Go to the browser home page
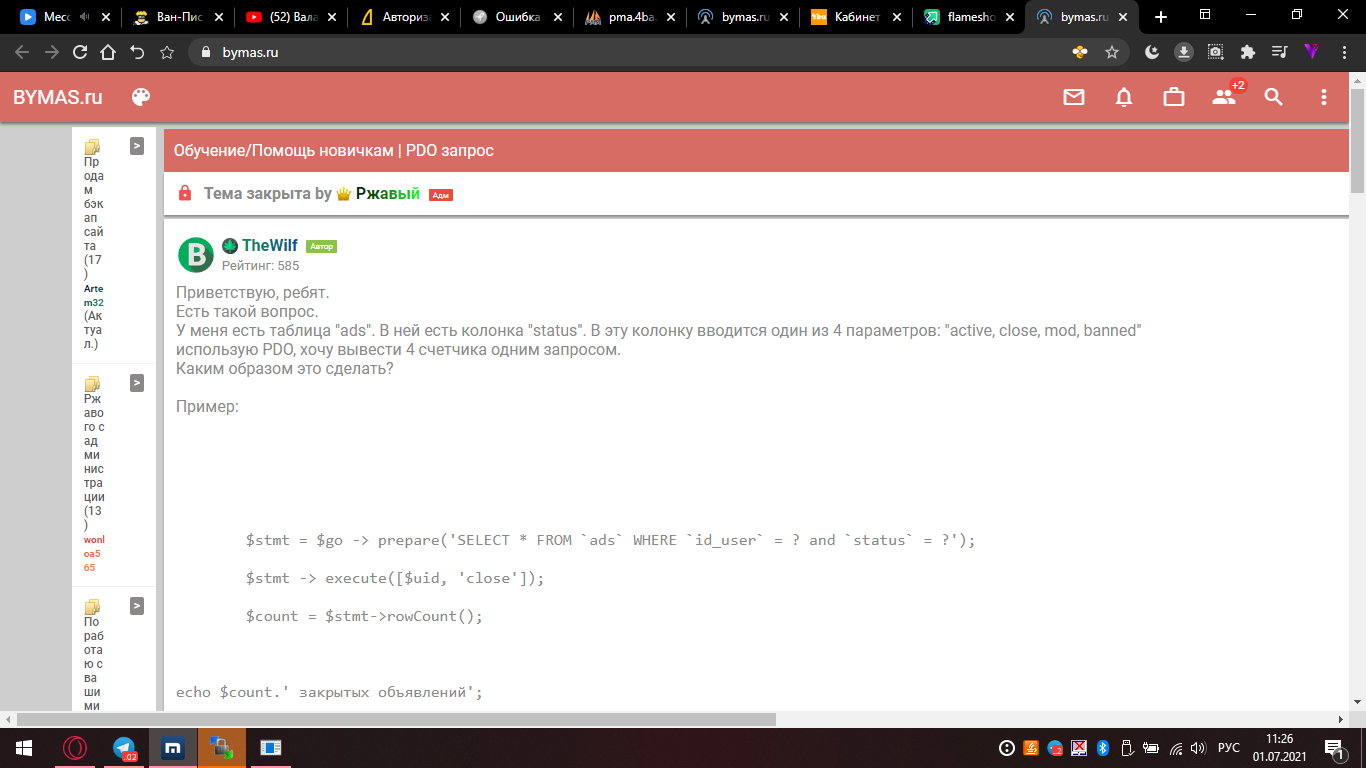 pyautogui.click(x=108, y=52)
